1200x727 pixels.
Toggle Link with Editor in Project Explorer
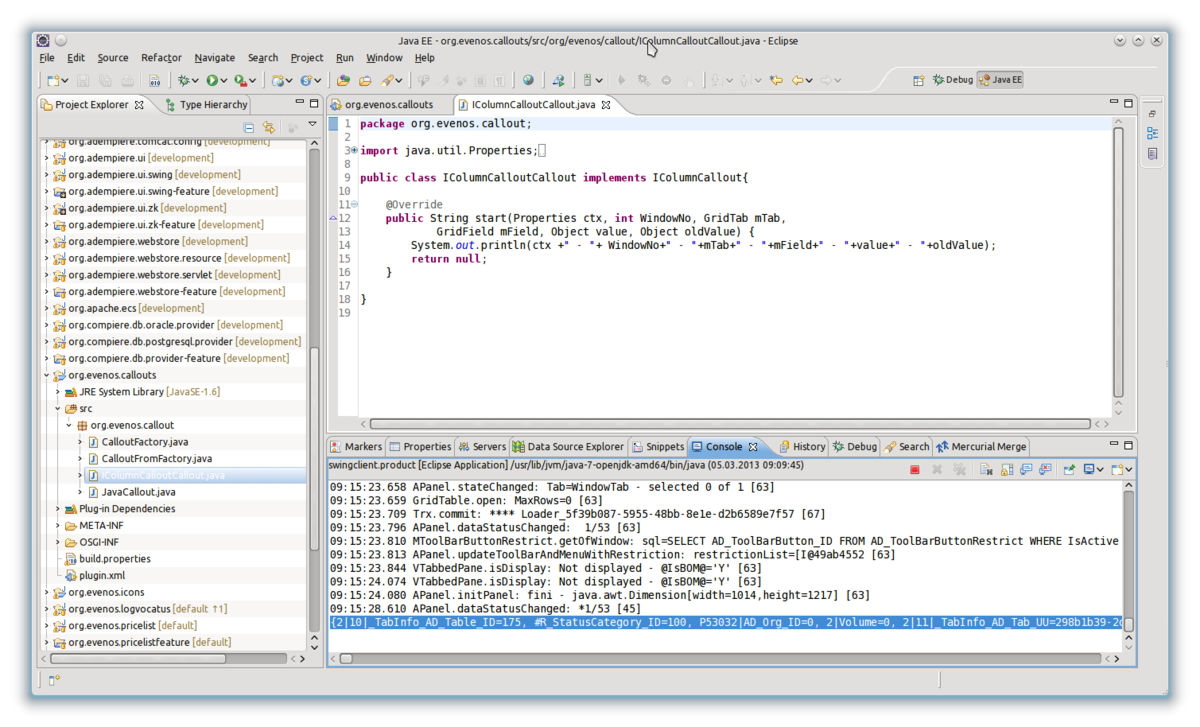268,127
